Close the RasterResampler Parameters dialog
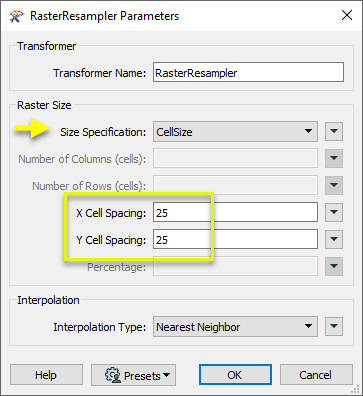 tap(347, 15)
